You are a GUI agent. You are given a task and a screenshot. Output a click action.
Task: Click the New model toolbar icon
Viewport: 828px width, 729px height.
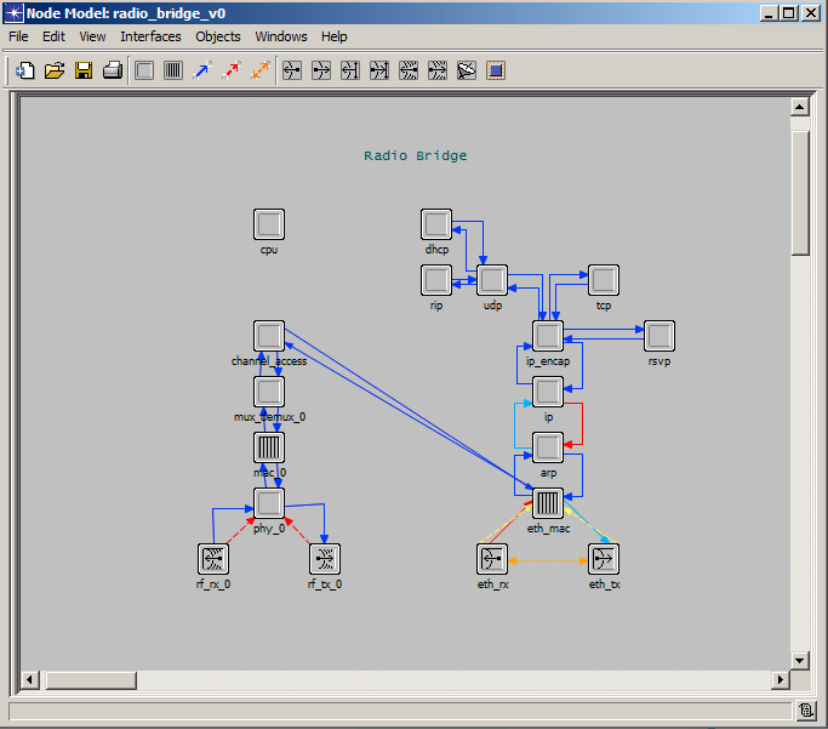pos(25,70)
